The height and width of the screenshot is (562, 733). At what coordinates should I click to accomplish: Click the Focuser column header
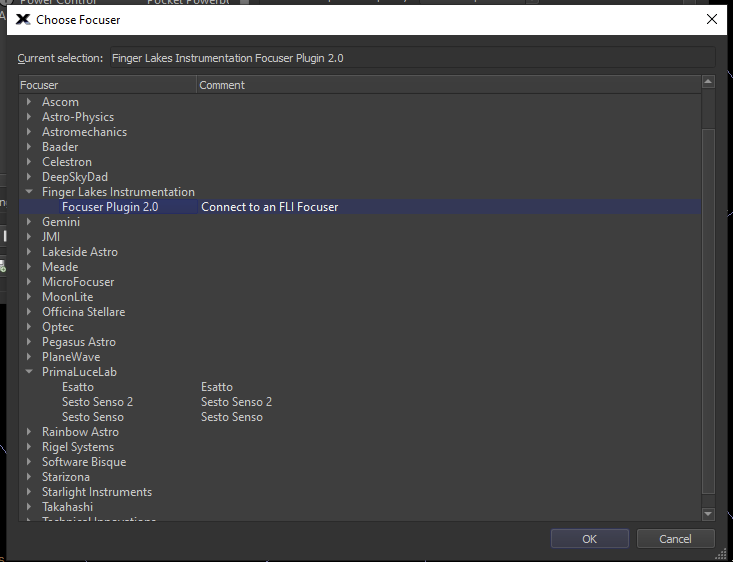point(108,85)
